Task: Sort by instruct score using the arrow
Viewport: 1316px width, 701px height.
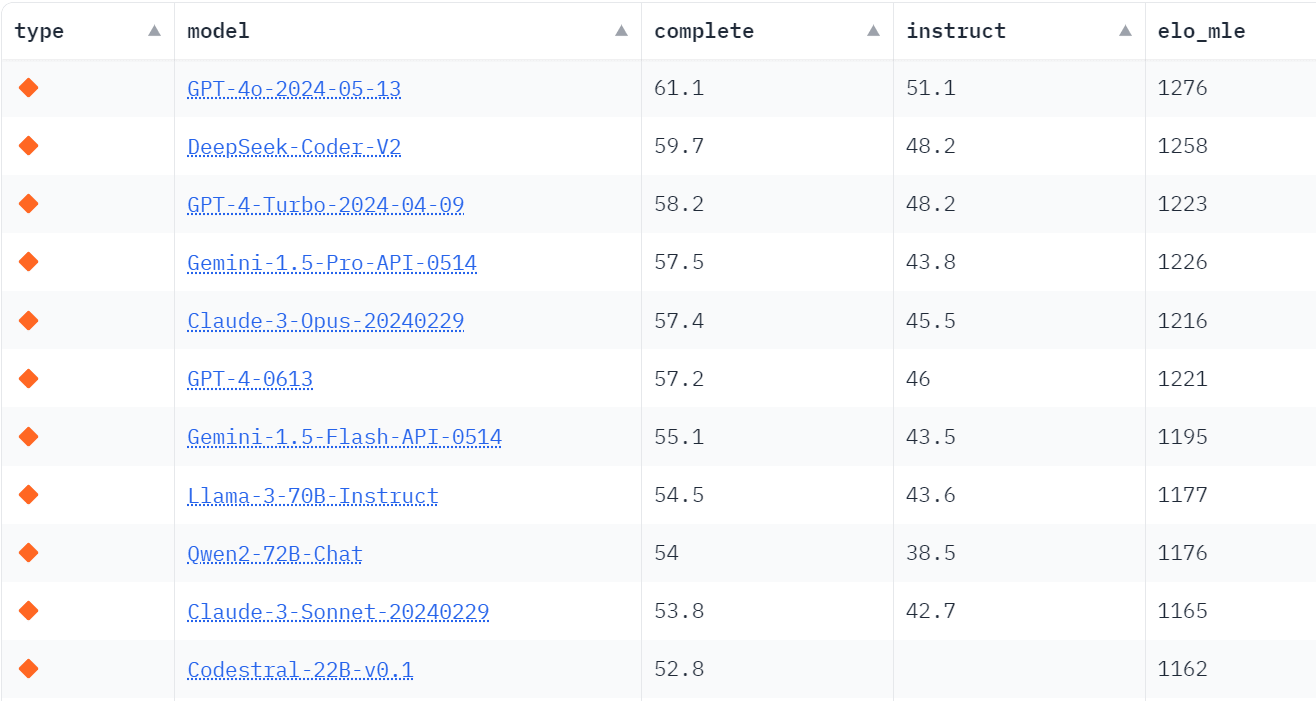Action: pyautogui.click(x=1125, y=31)
